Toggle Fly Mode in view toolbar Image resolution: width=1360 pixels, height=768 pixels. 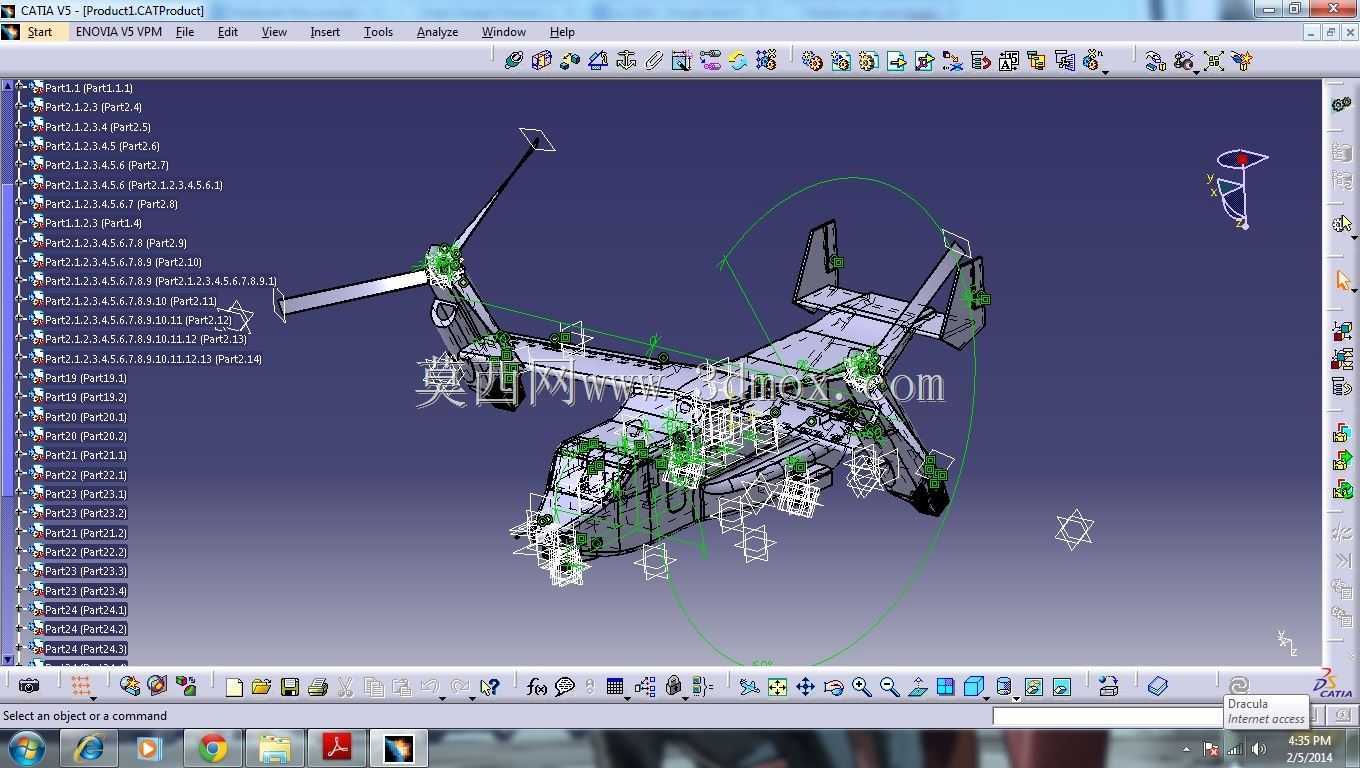749,687
